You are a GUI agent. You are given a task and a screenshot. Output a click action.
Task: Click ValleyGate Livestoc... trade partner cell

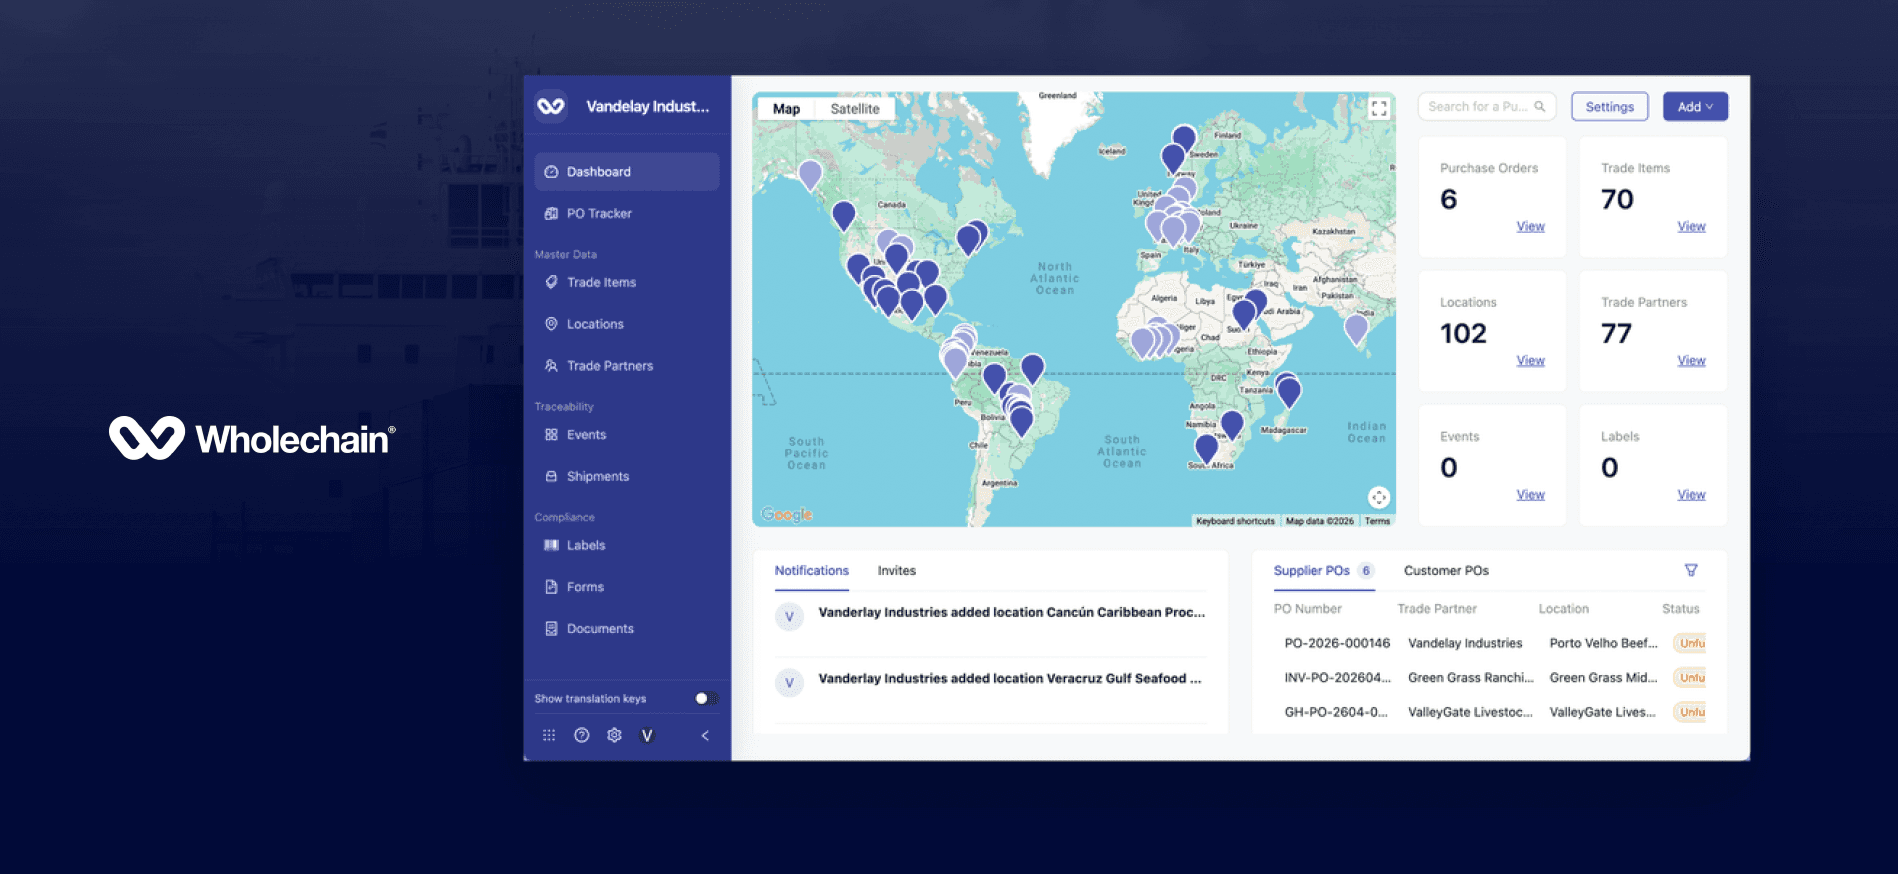coord(1470,712)
